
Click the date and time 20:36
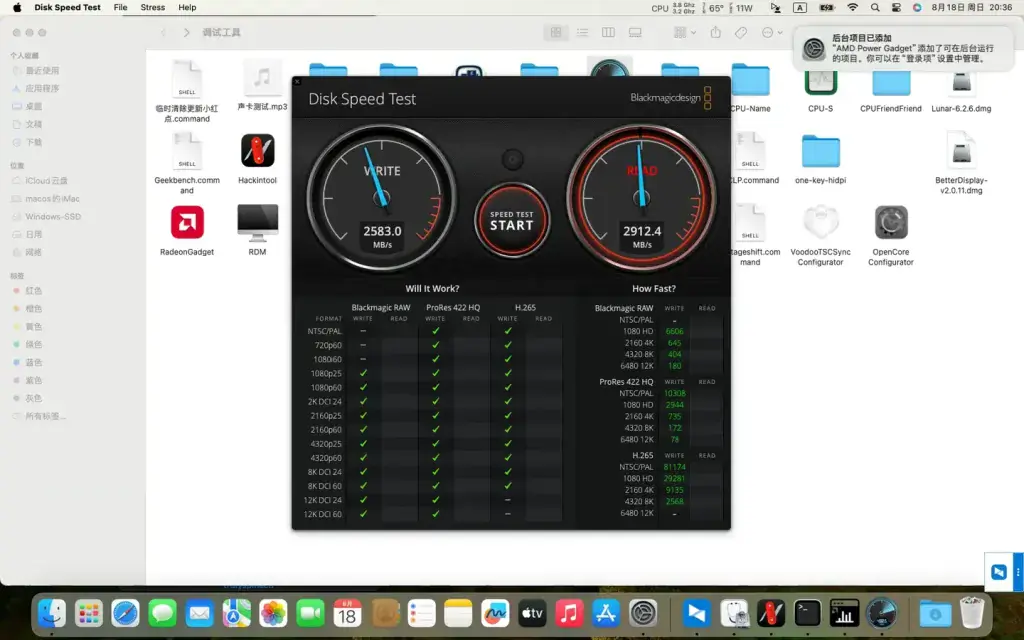point(972,7)
